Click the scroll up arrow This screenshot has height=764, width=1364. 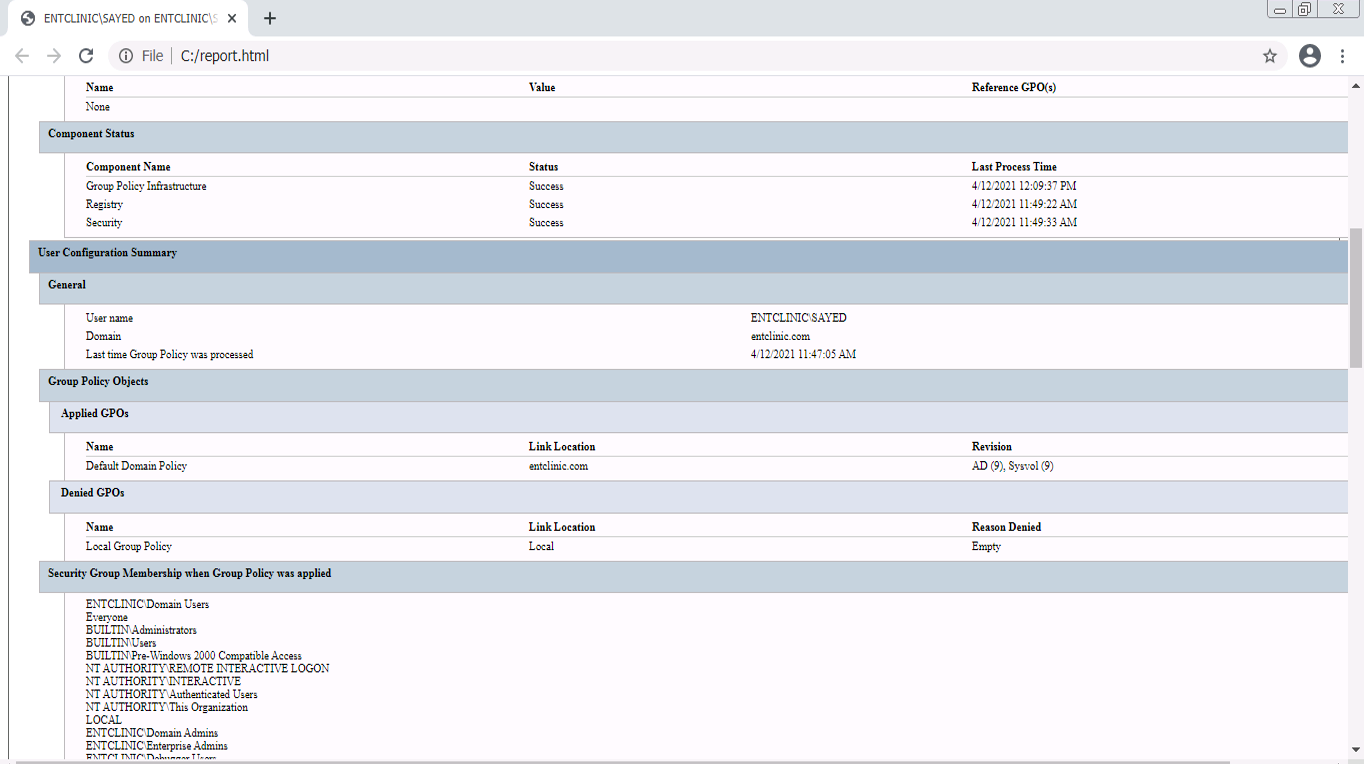[1356, 84]
